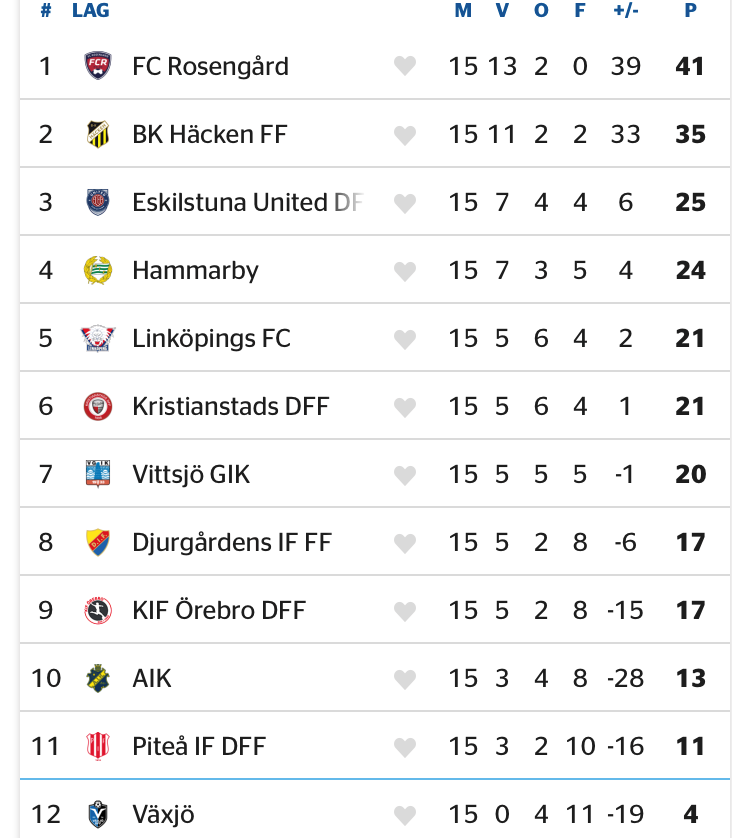Click the AIK club crest
Screen dimensions: 732x838
97,679
